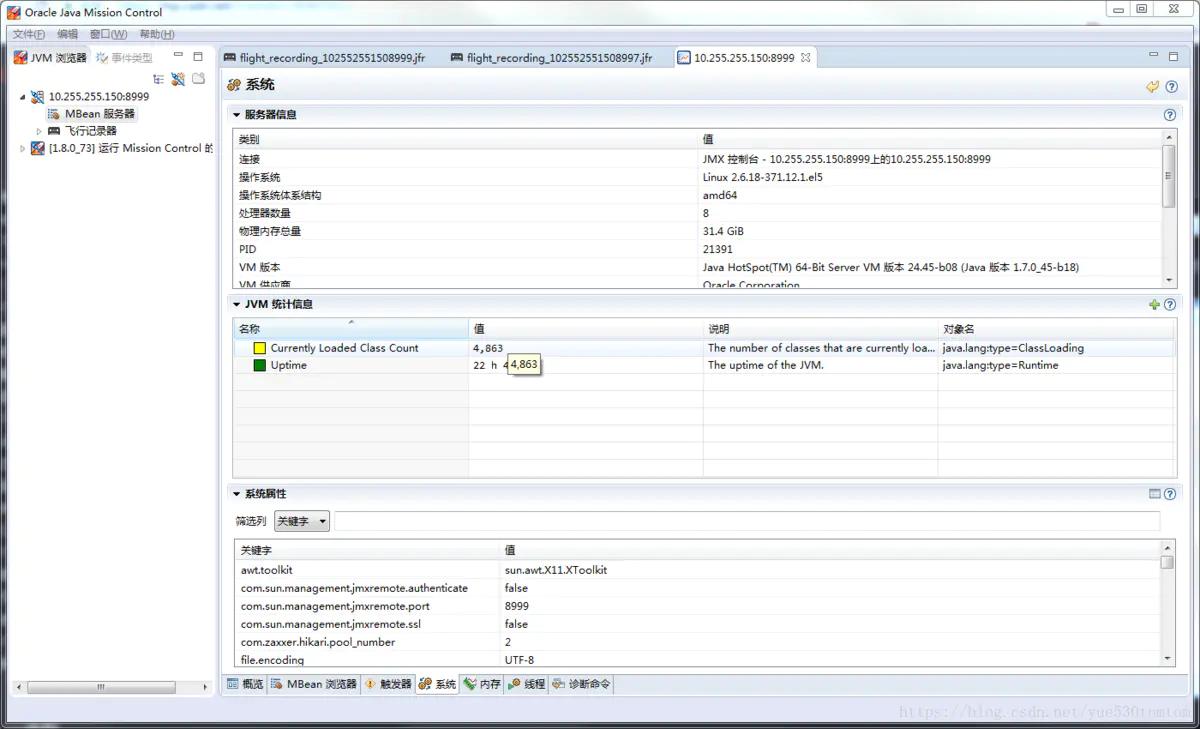Image resolution: width=1200 pixels, height=729 pixels.
Task: Click the tree layout icon in JVM browser
Action: [158, 79]
